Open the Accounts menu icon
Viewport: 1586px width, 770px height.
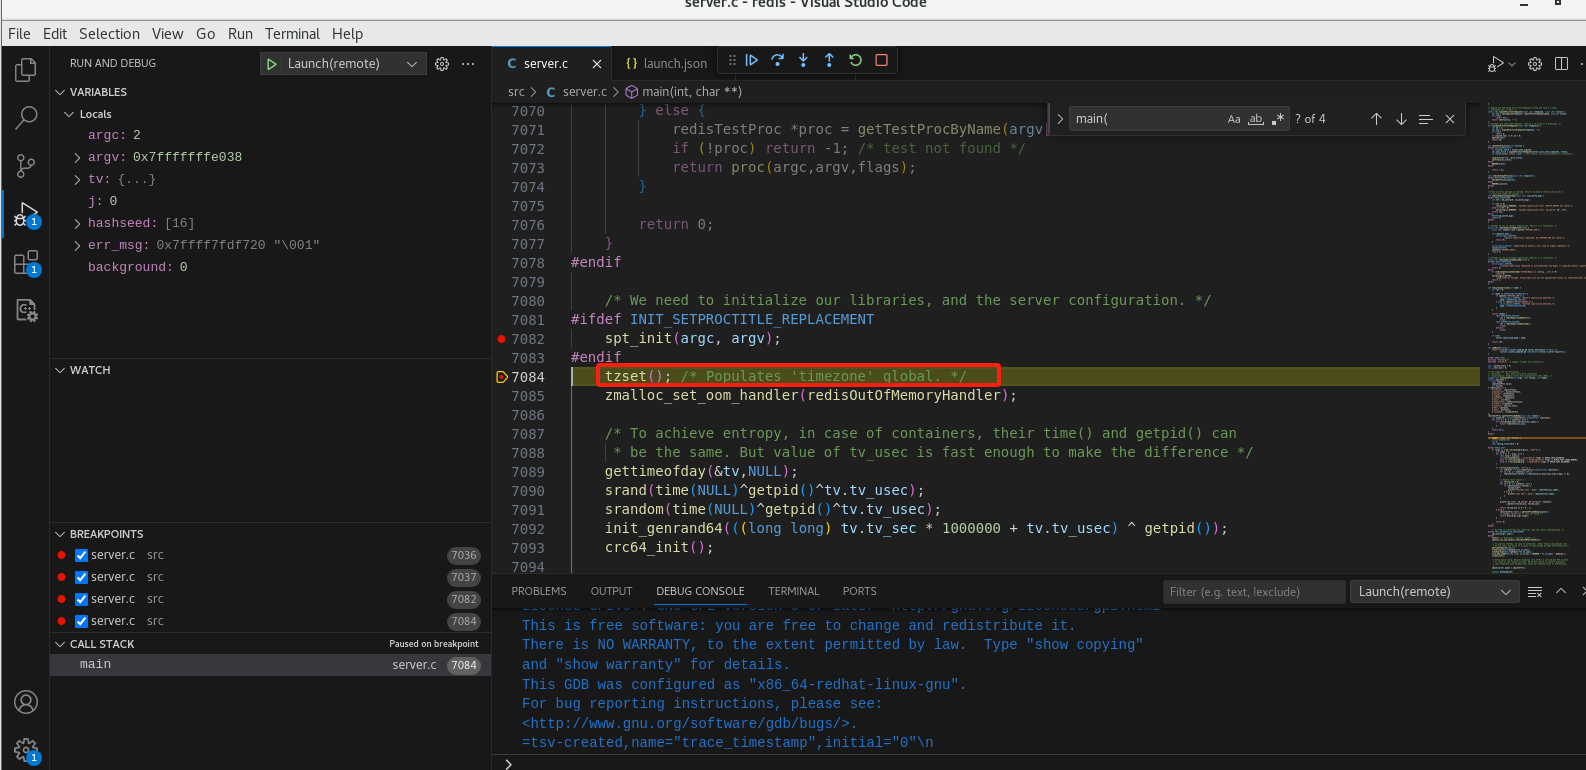click(26, 702)
